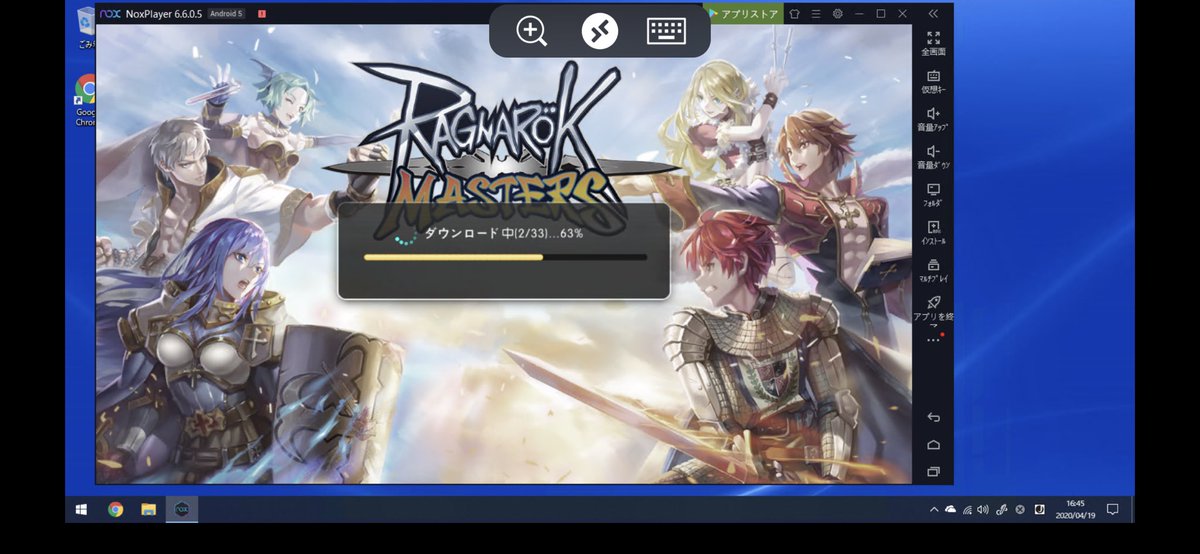
Task: Open Google Chrome desktop shortcut
Action: pos(86,100)
